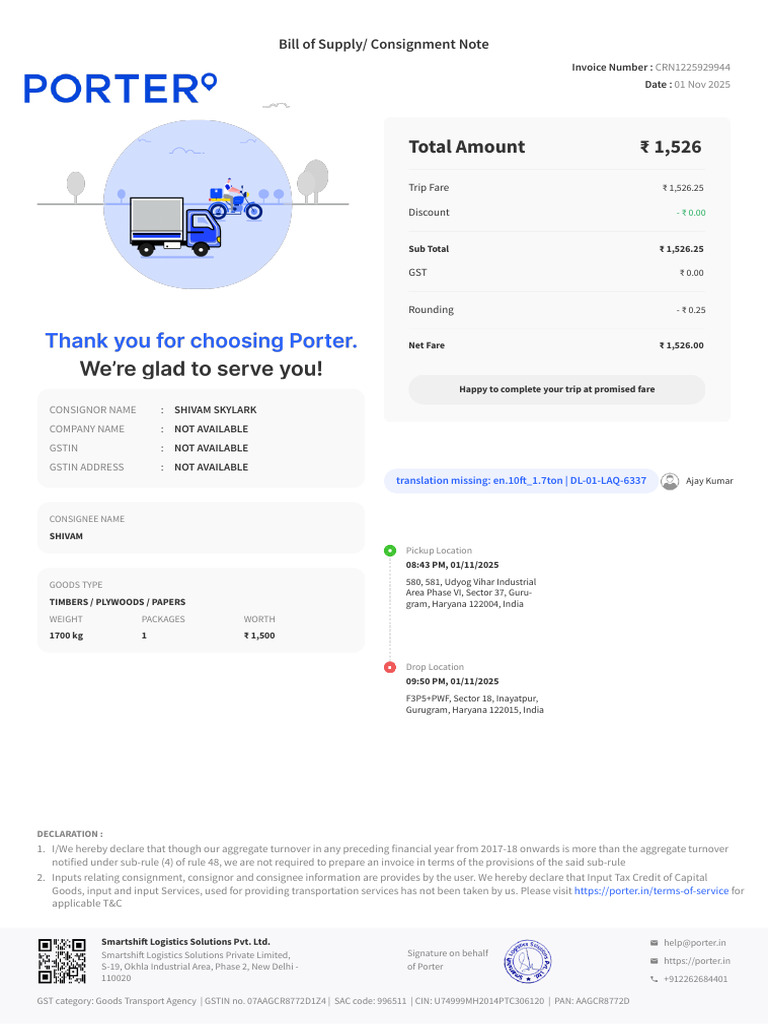Screen dimensions: 768x1024
Task: Click the web link icon beside https://porter.in
Action: point(654,961)
